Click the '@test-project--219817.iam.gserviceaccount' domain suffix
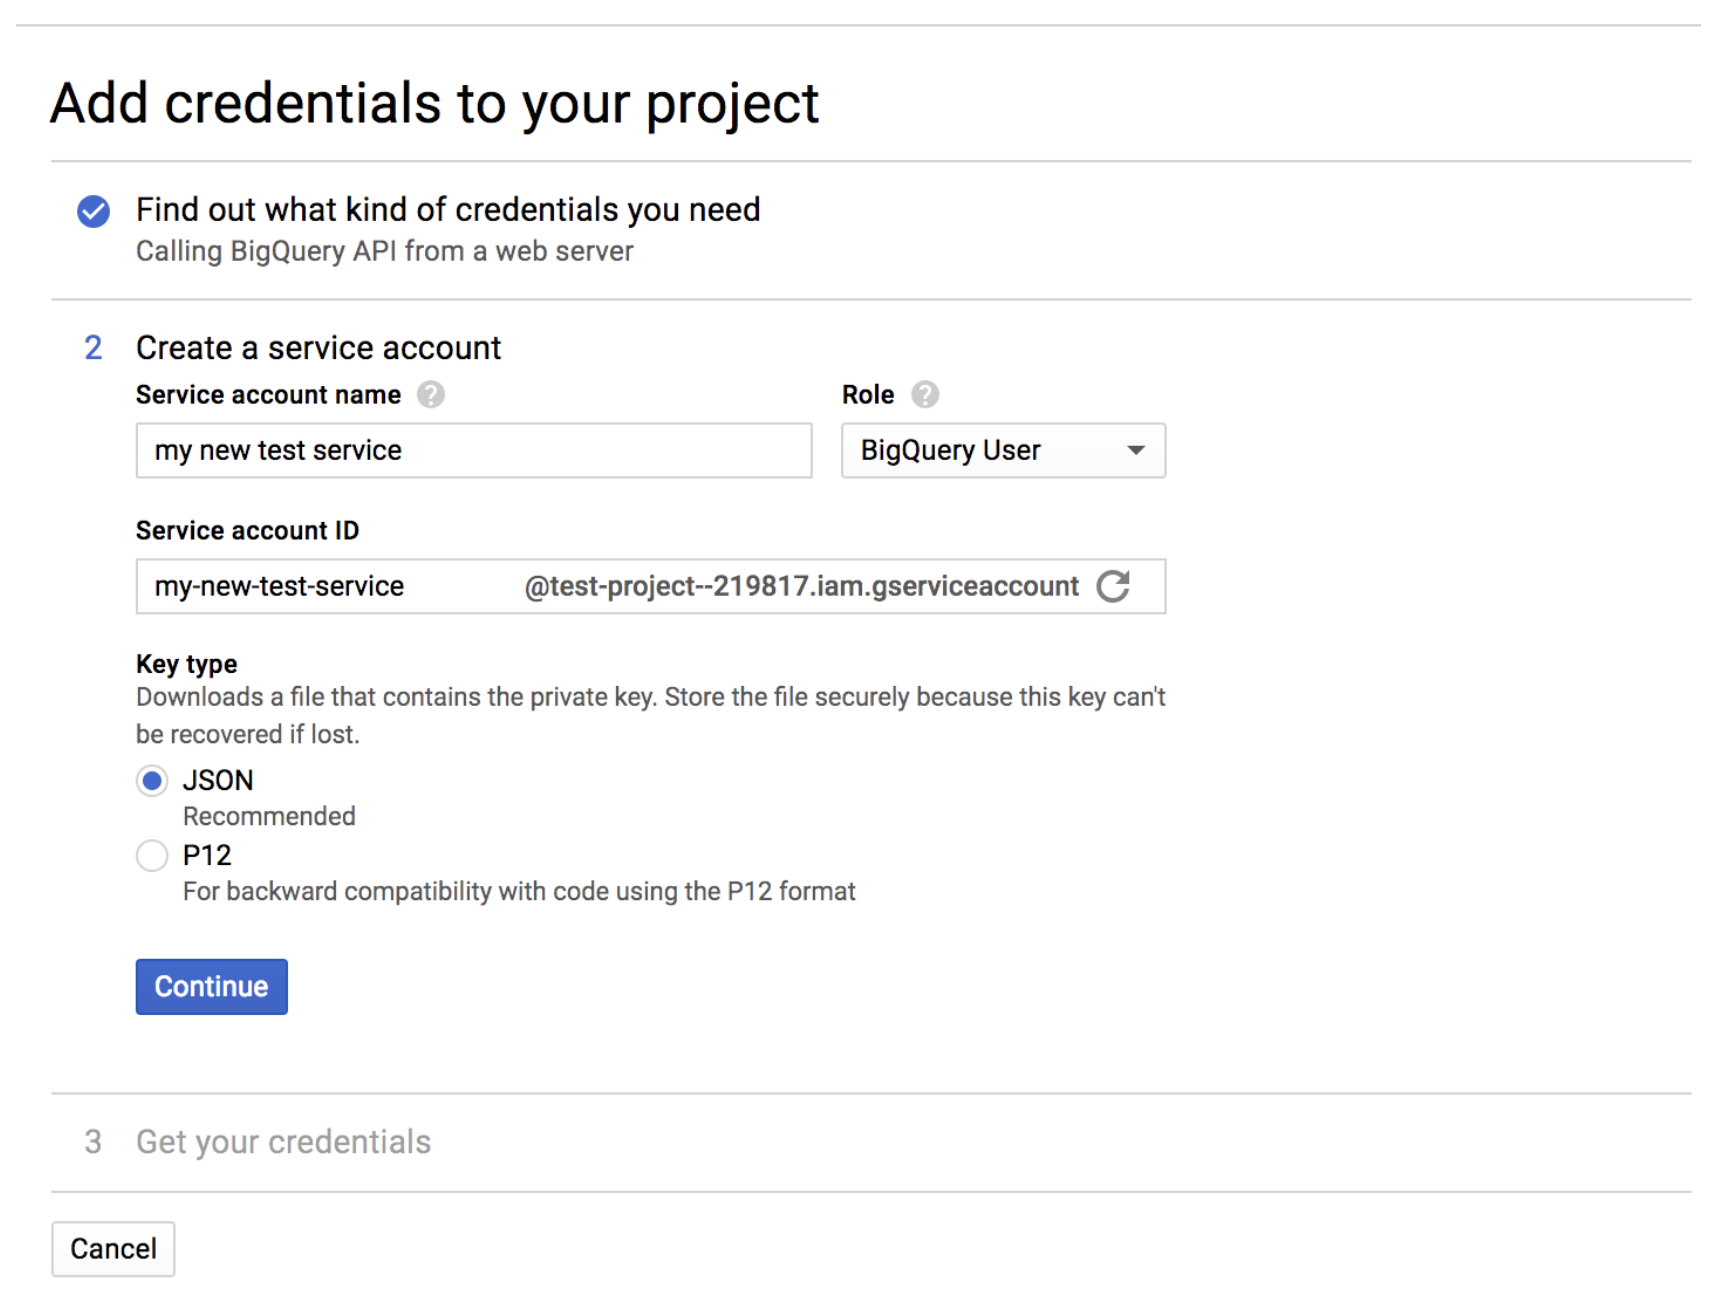The height and width of the screenshot is (1300, 1716). (x=801, y=586)
